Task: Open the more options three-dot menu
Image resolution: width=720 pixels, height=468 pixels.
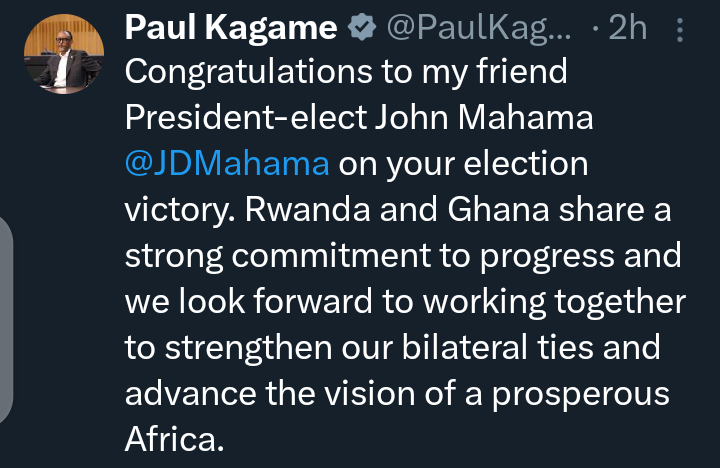Action: pyautogui.click(x=680, y=30)
